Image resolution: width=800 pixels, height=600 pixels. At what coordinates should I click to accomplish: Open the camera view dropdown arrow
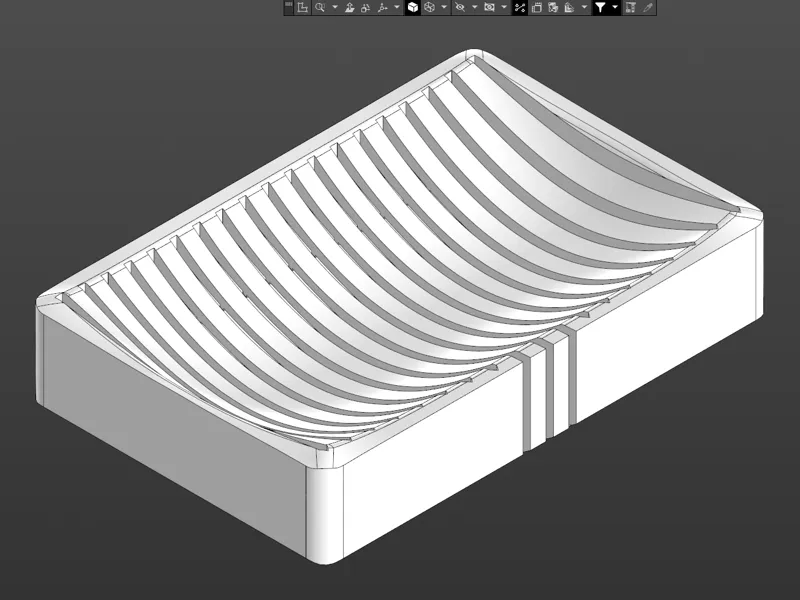click(x=504, y=7)
